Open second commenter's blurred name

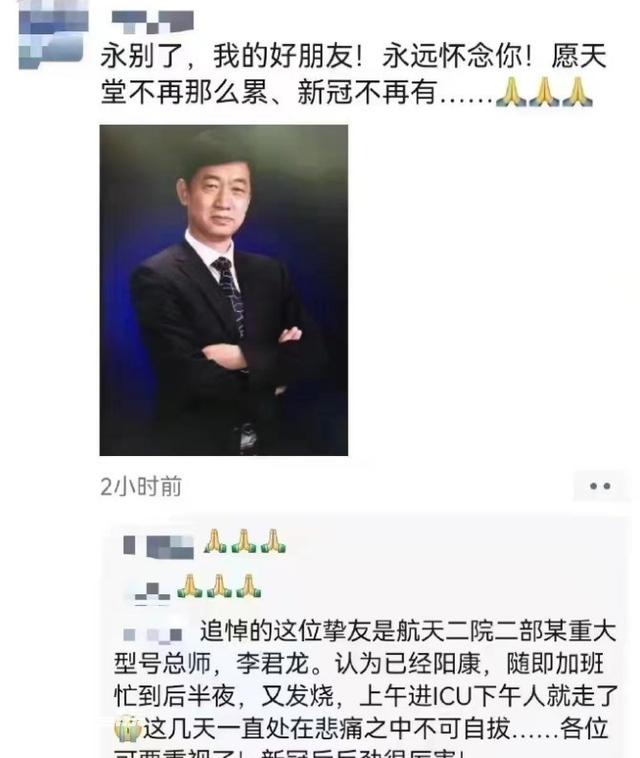coord(152,592)
